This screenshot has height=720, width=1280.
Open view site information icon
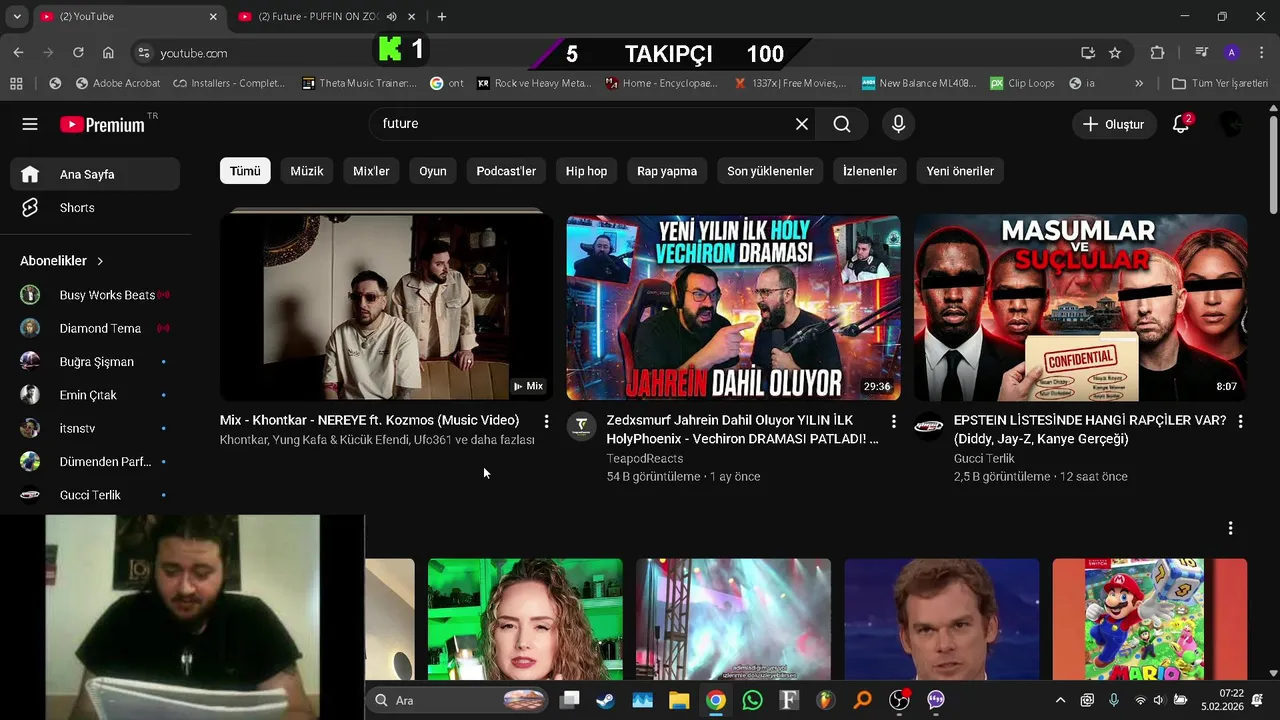pyautogui.click(x=144, y=53)
